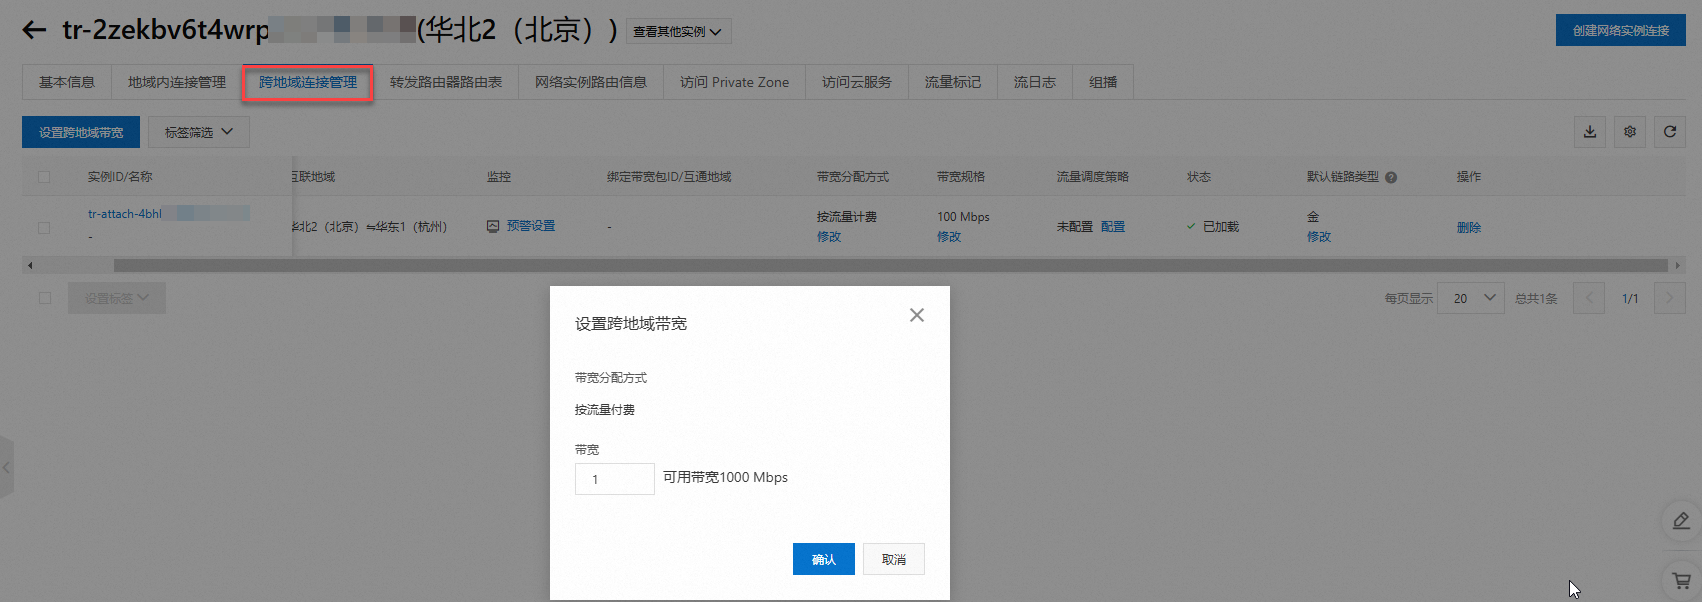Click the 已加载 status text
Image resolution: width=1702 pixels, height=602 pixels.
1221,227
